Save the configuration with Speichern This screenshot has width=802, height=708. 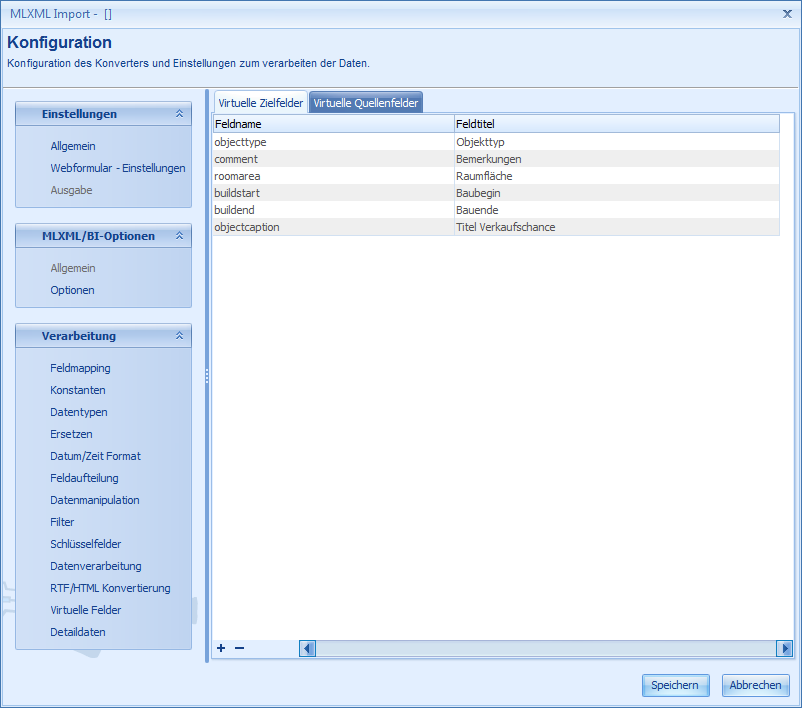coord(675,685)
